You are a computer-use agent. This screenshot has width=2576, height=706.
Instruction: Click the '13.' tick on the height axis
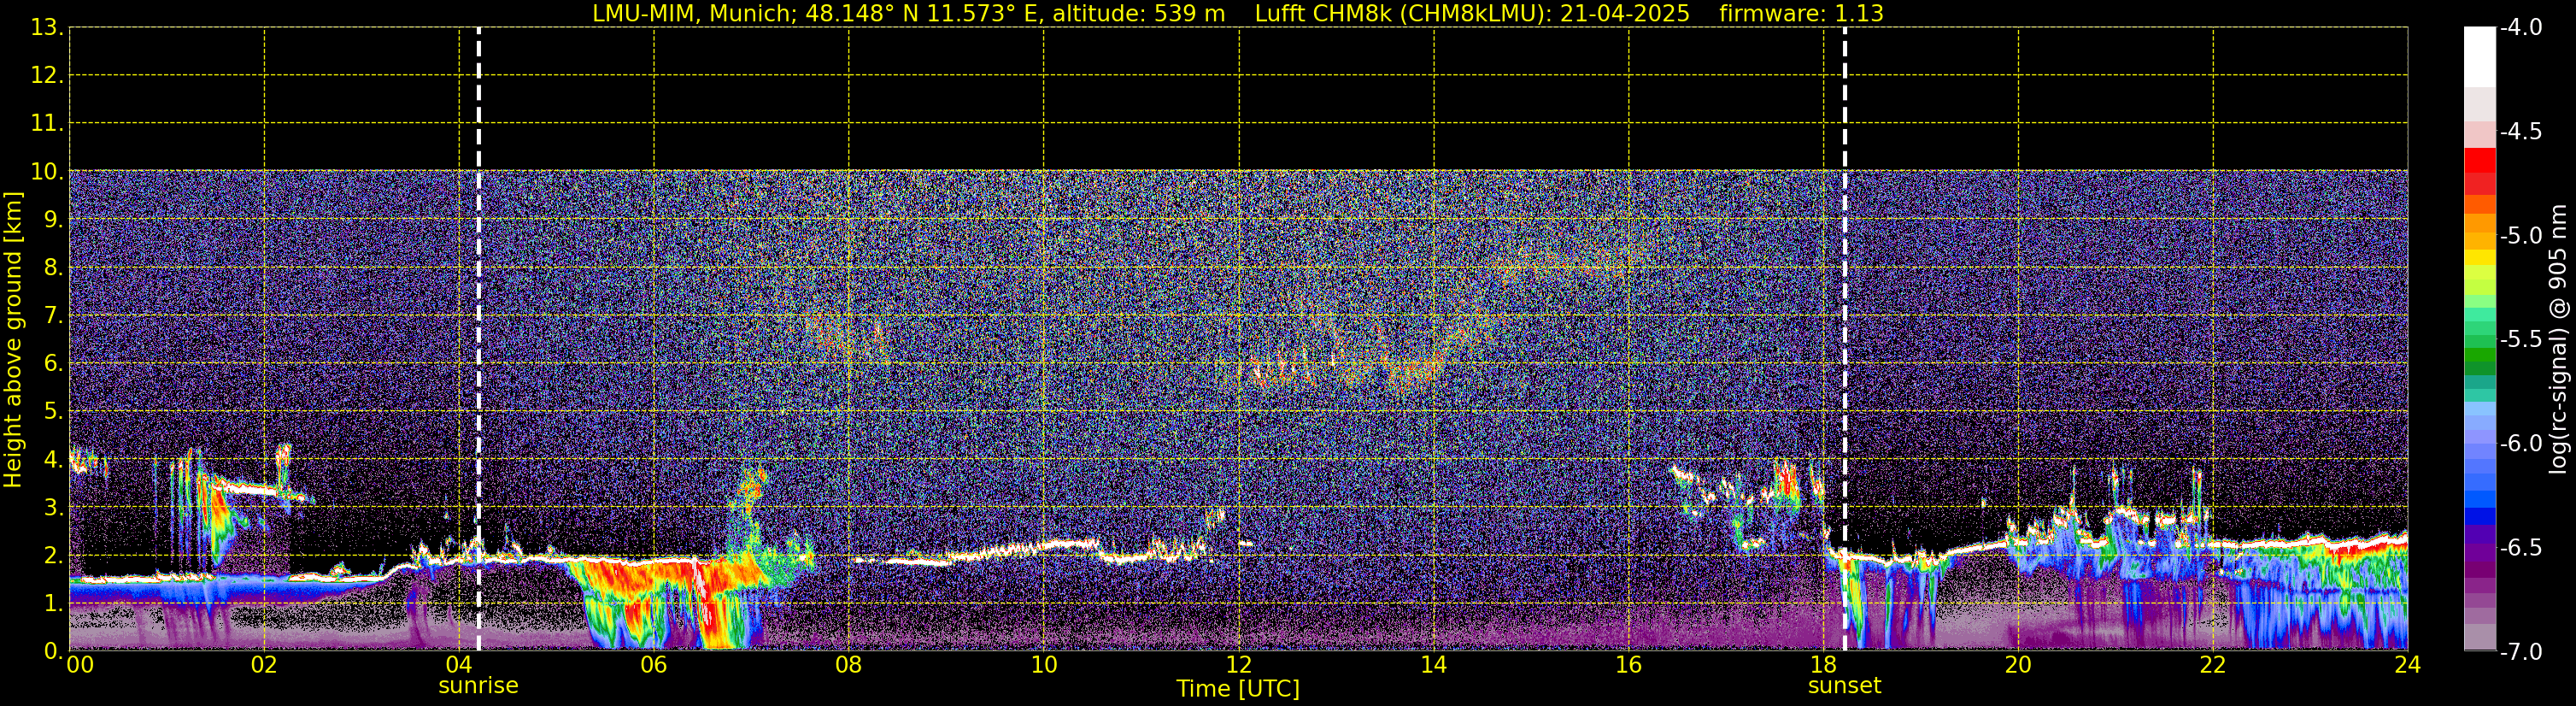(47, 28)
